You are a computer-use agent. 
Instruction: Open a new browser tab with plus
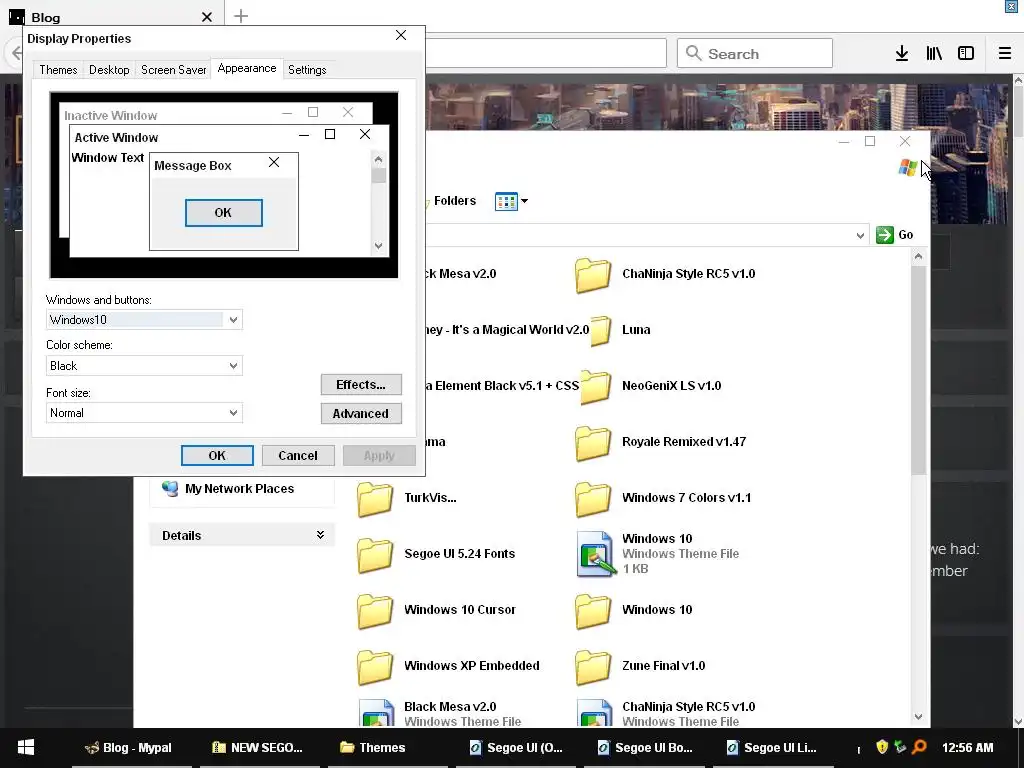tap(241, 16)
